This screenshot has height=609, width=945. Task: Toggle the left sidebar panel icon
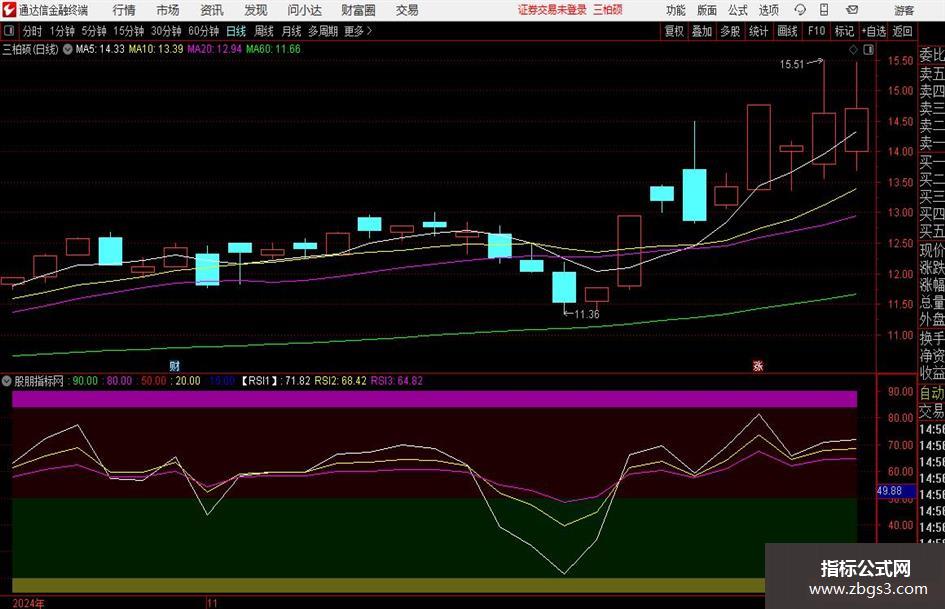9,31
